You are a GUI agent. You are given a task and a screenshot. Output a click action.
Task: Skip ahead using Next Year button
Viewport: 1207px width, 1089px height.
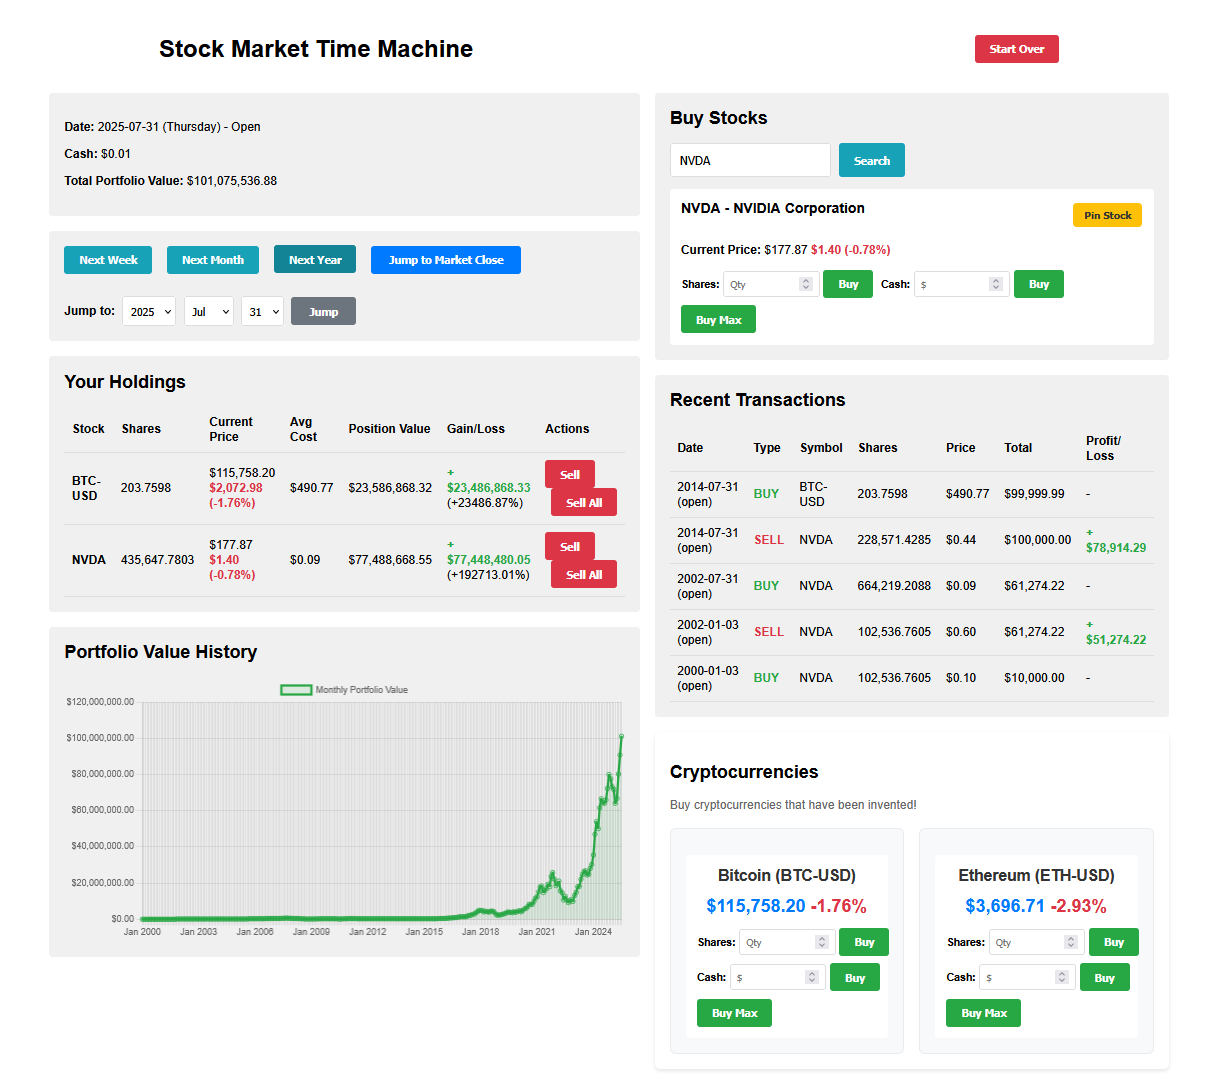(315, 260)
